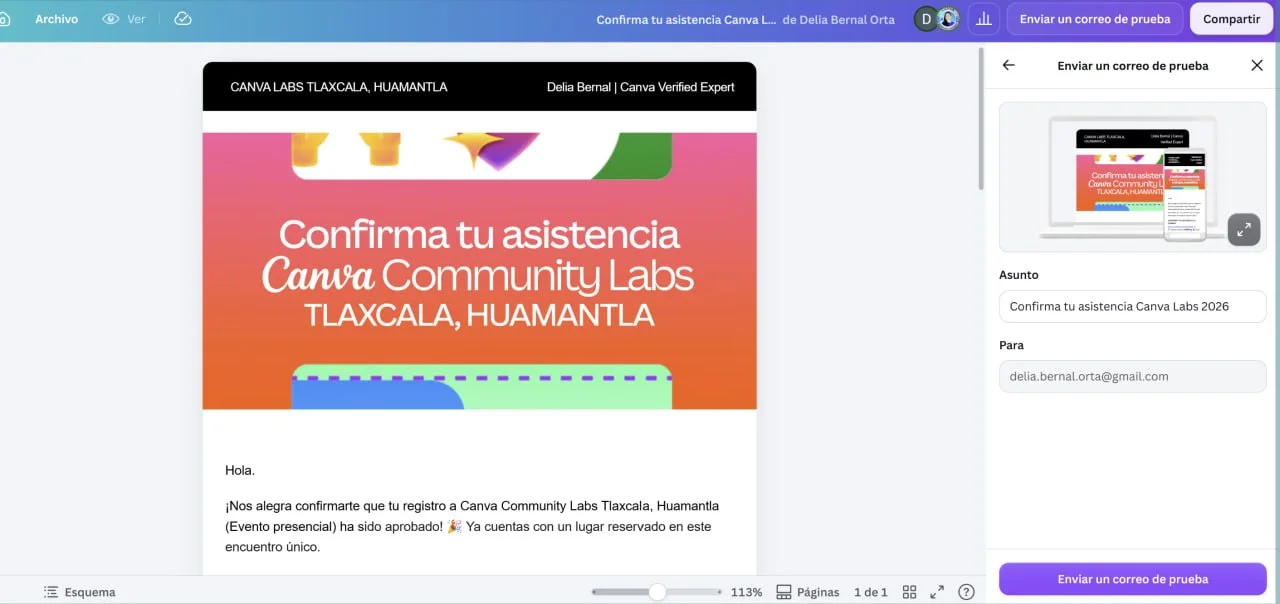Open the Esquema outline panel
The width and height of the screenshot is (1280, 604).
click(79, 592)
